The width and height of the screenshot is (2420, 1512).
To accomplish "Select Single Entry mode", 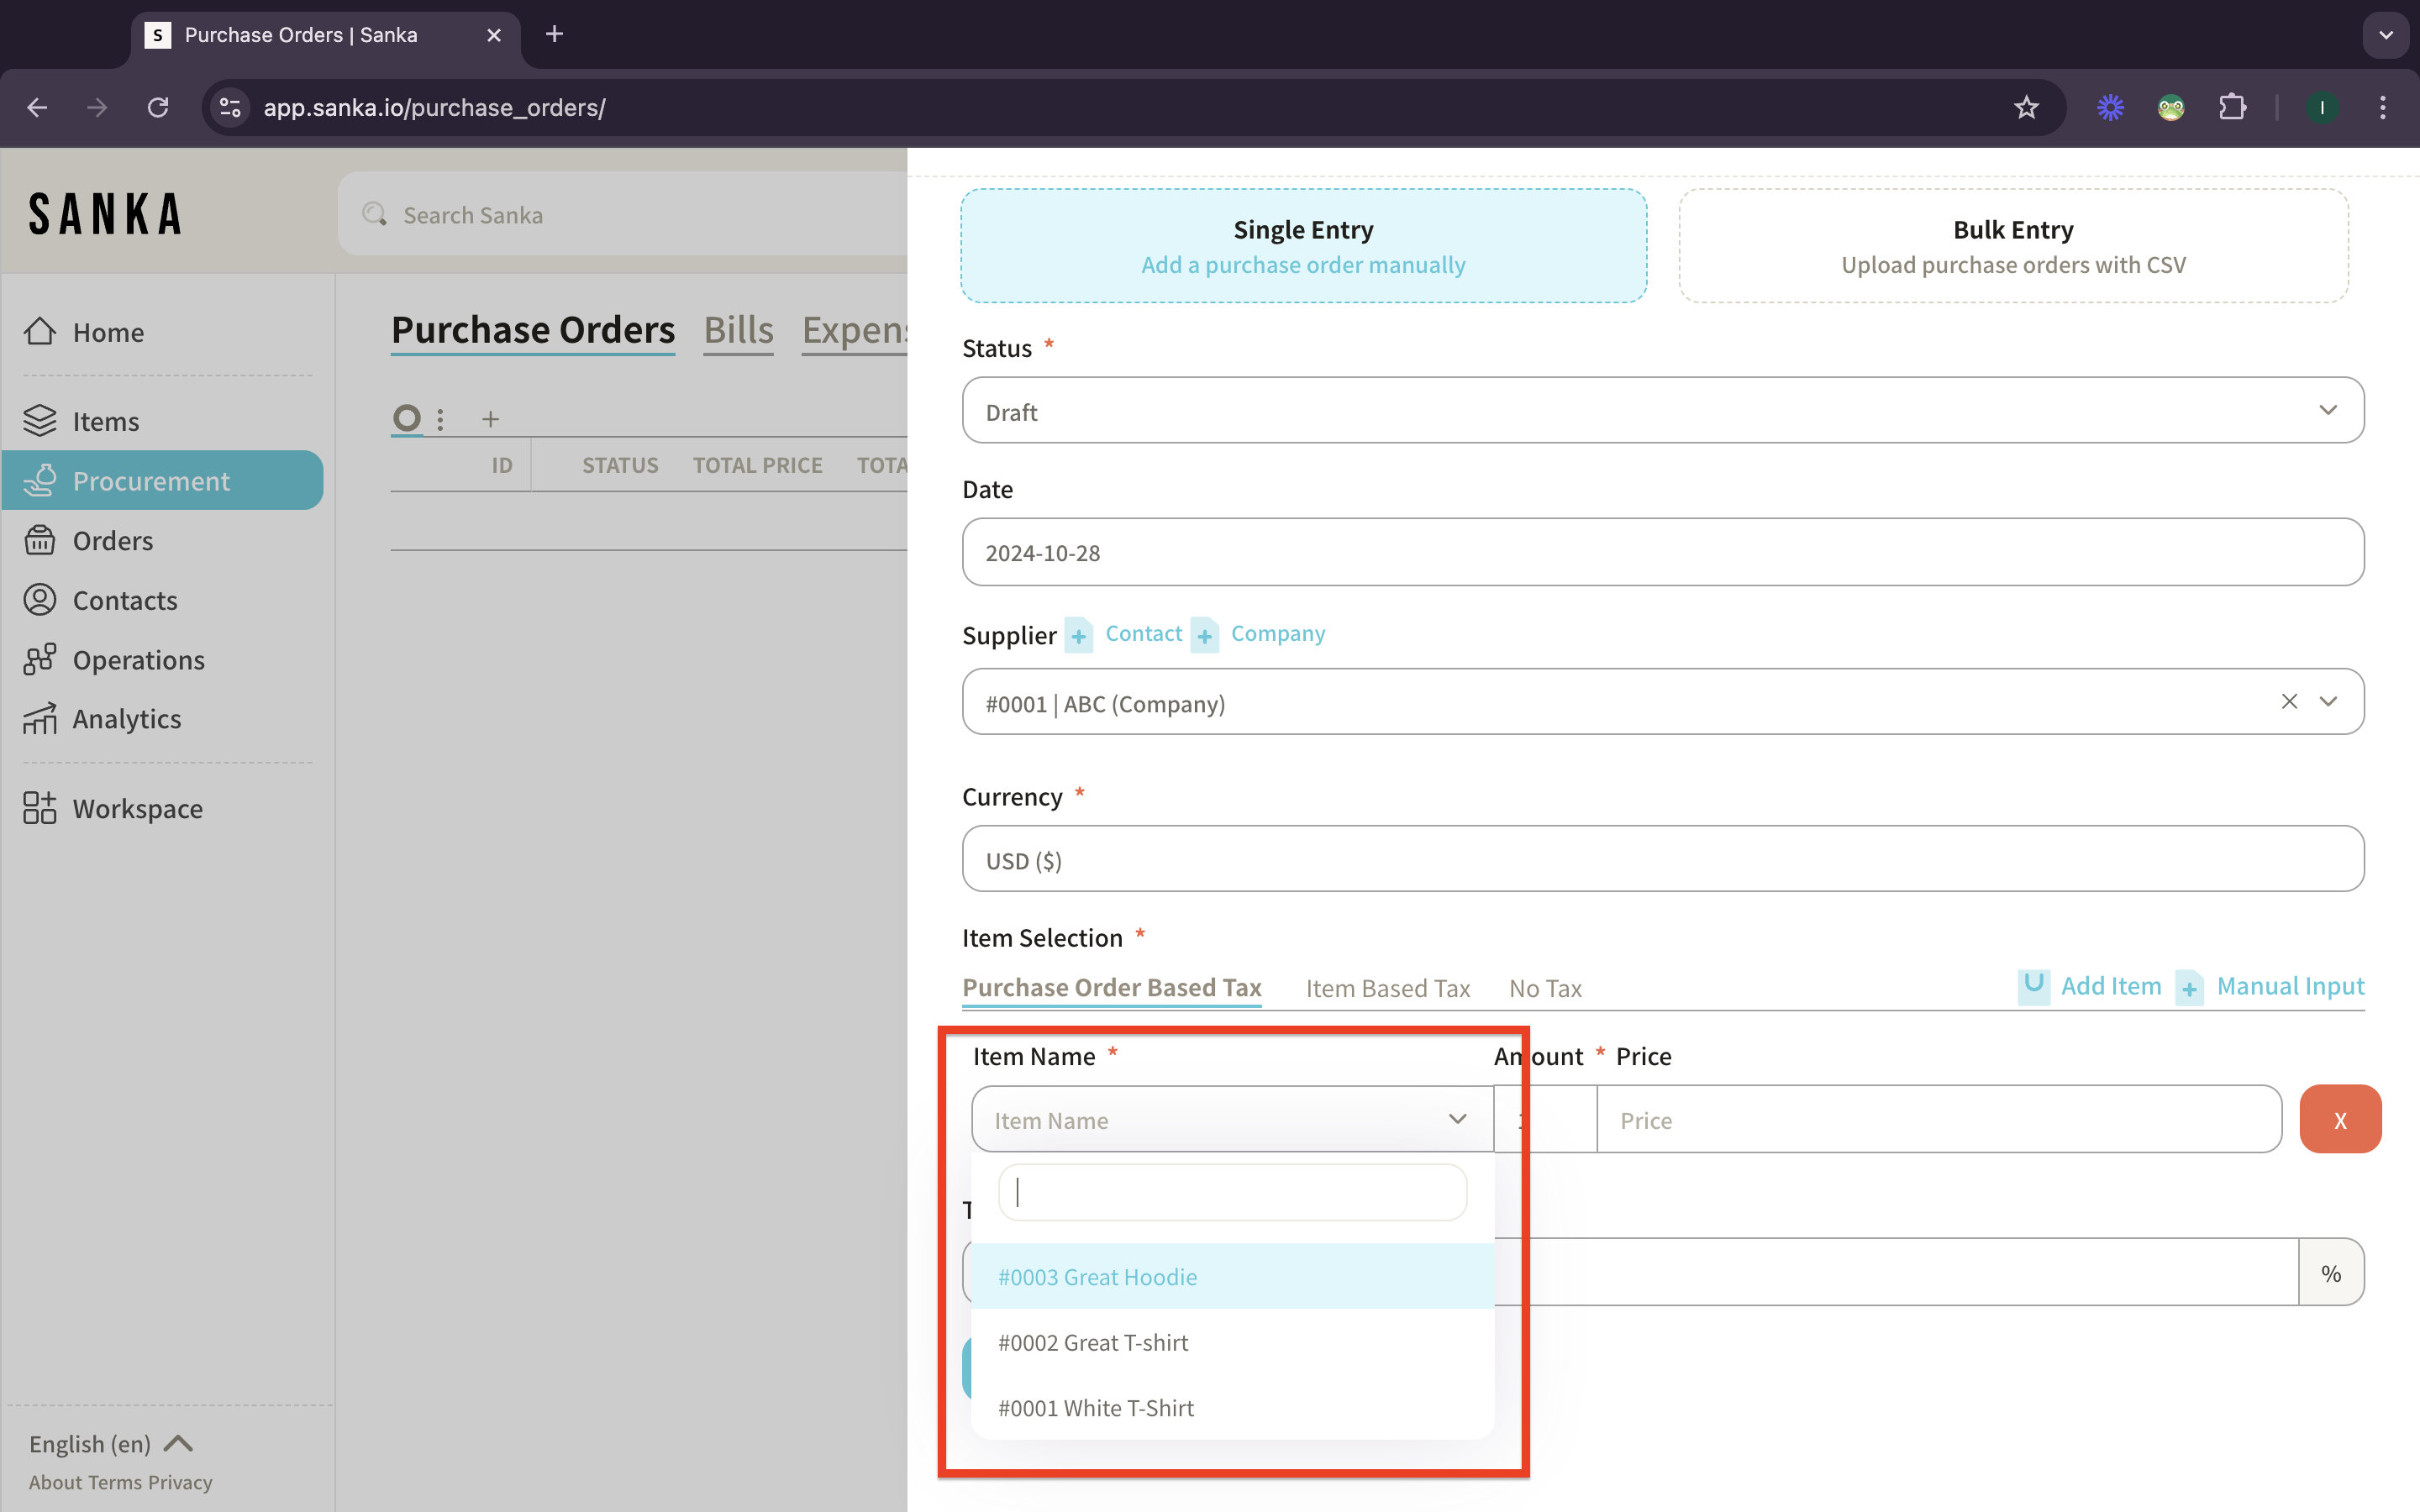I will point(1303,246).
